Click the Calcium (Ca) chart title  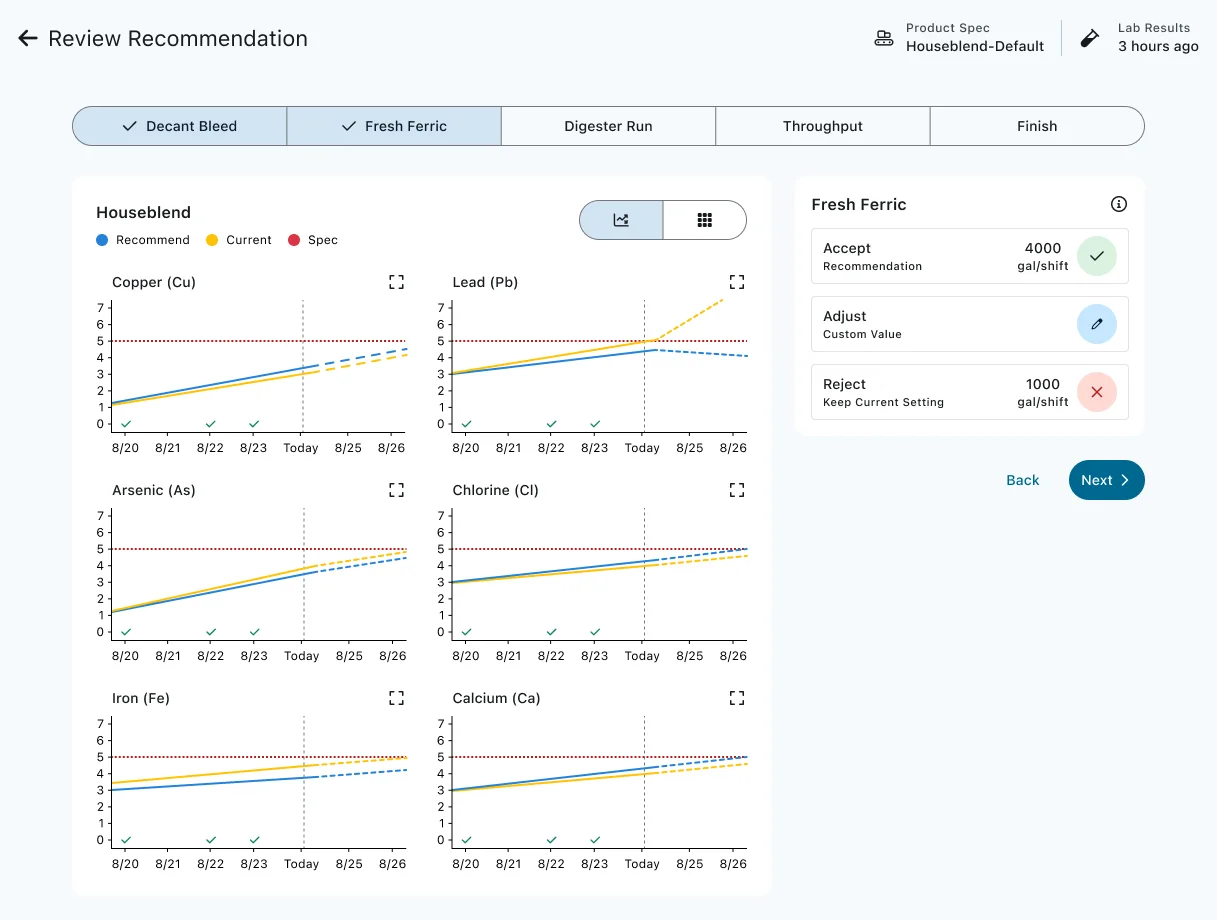[496, 698]
